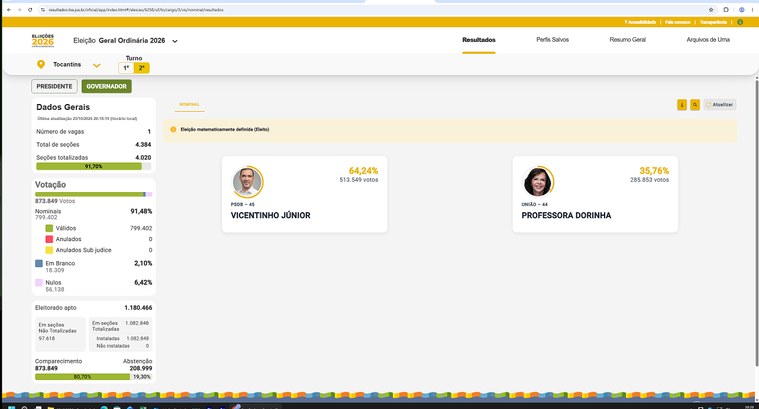Viewport: 759px width, 409px height.
Task: Click the lilac Nulos swatch
Action: pyautogui.click(x=39, y=282)
